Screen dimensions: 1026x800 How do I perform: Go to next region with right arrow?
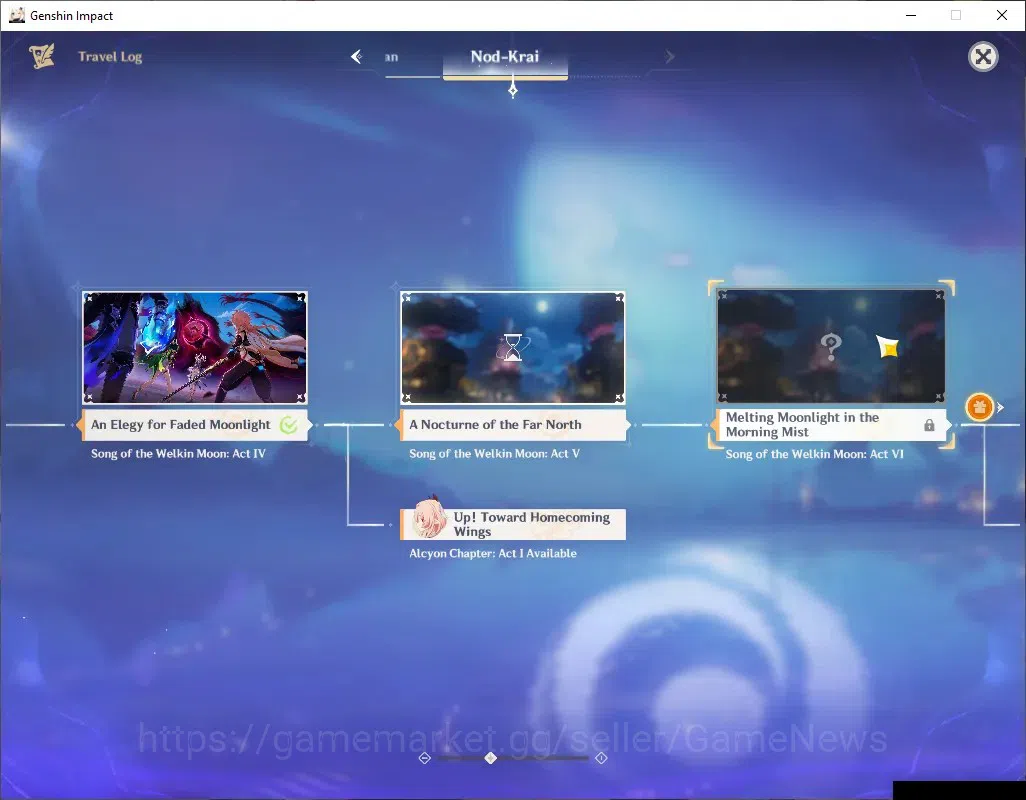click(x=669, y=57)
